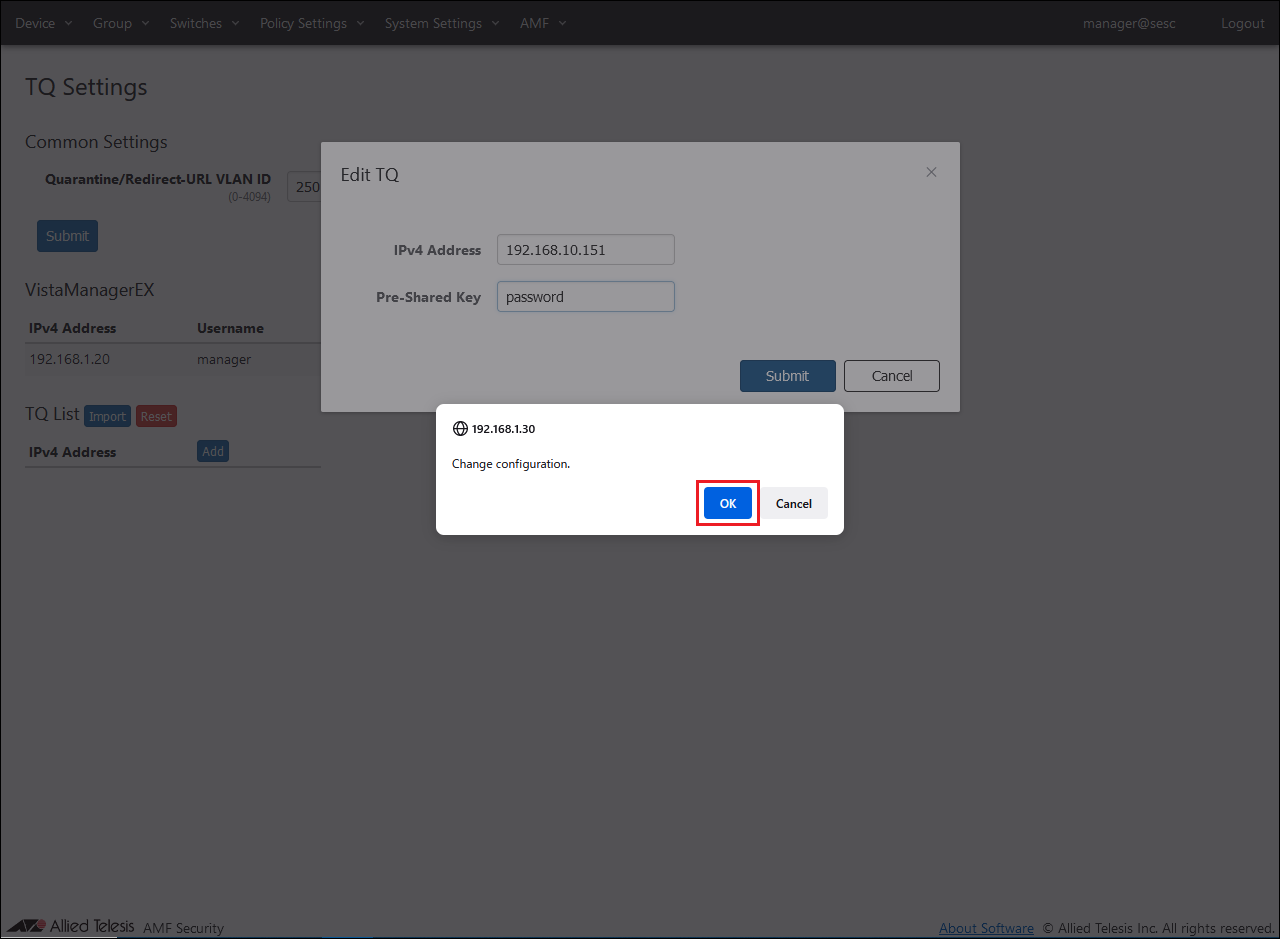Expand the Policy Settings menu
Viewport: 1280px width, 939px height.
coord(312,23)
